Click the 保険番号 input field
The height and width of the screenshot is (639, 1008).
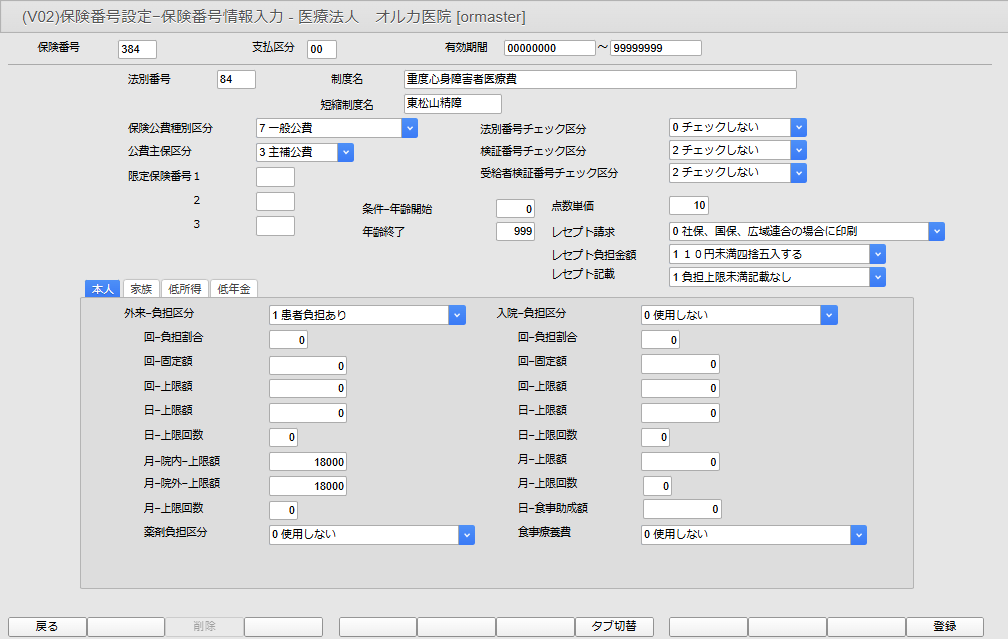(x=137, y=49)
